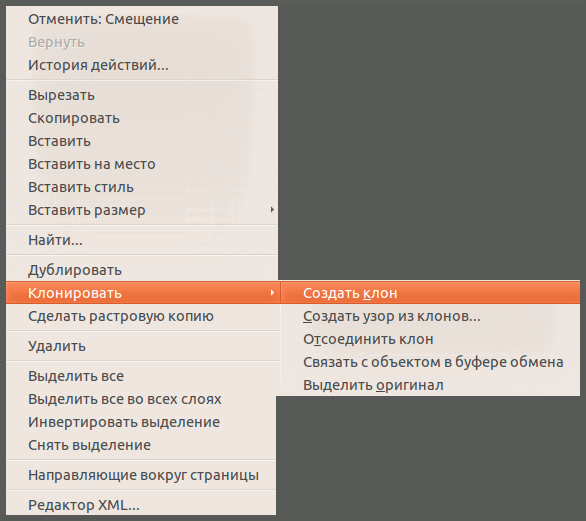
Task: Choose 'Создать клон' in the submenu
Action: tap(430, 293)
